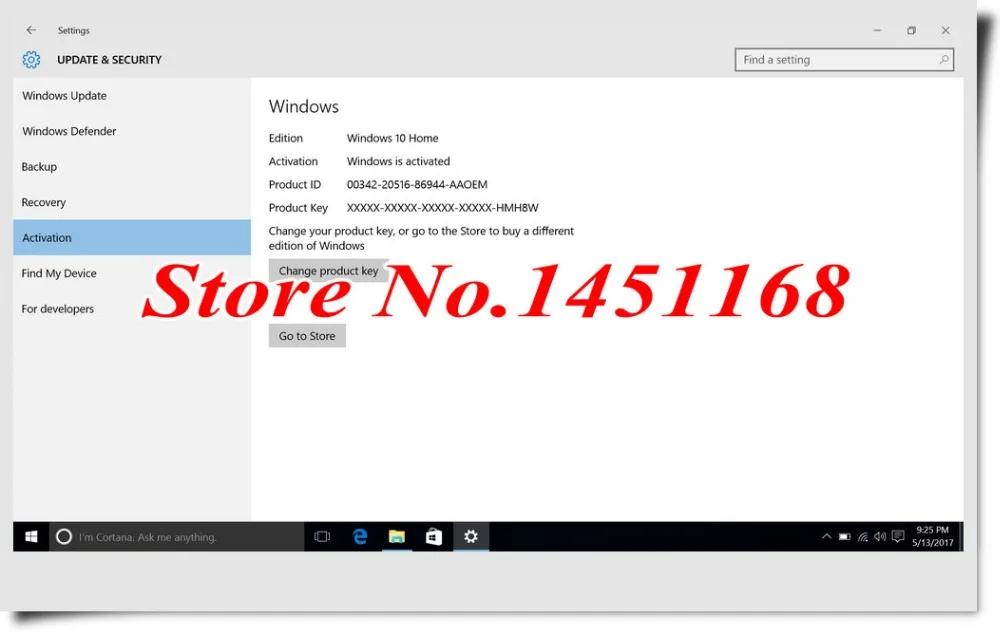The height and width of the screenshot is (635, 1000).
Task: Click the Windows heading
Action: 304,106
